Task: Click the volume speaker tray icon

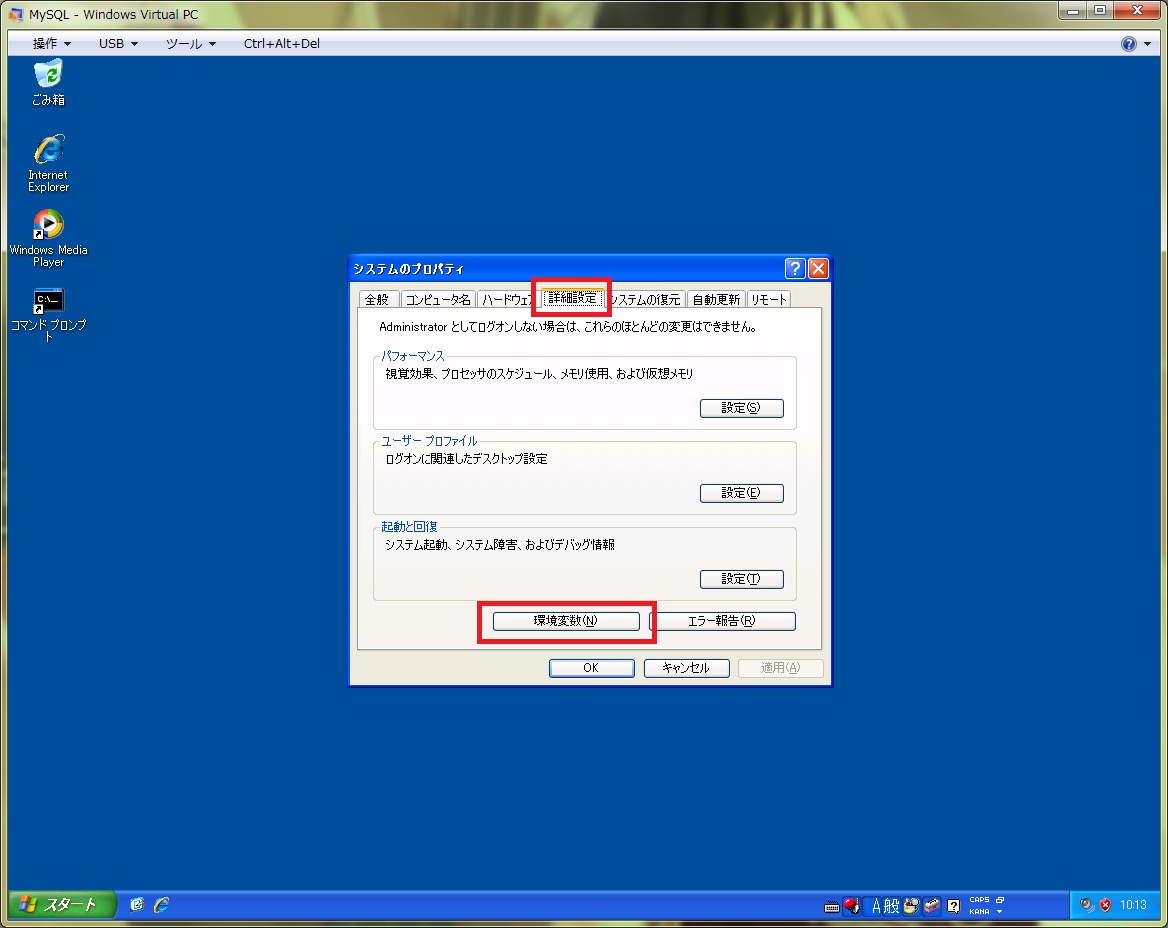Action: coord(1087,904)
